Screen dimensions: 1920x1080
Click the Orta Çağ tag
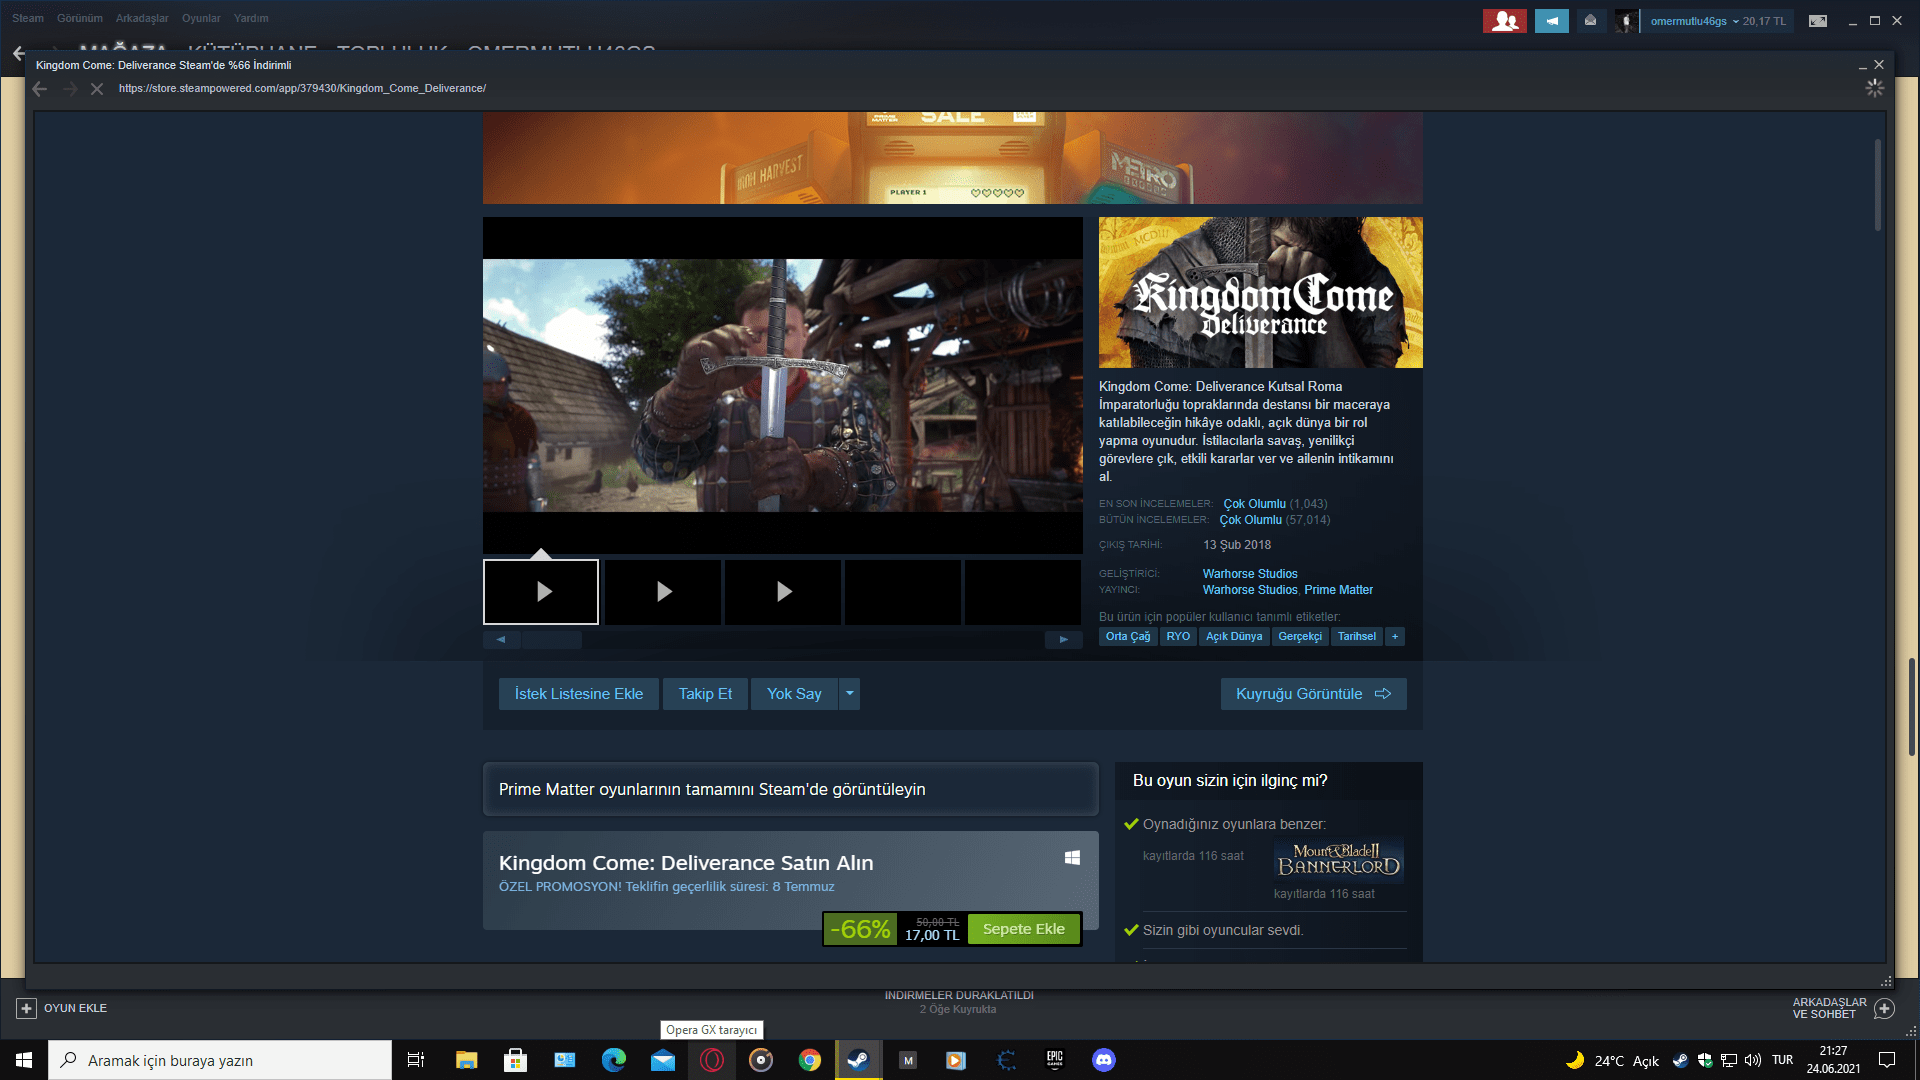coord(1128,637)
